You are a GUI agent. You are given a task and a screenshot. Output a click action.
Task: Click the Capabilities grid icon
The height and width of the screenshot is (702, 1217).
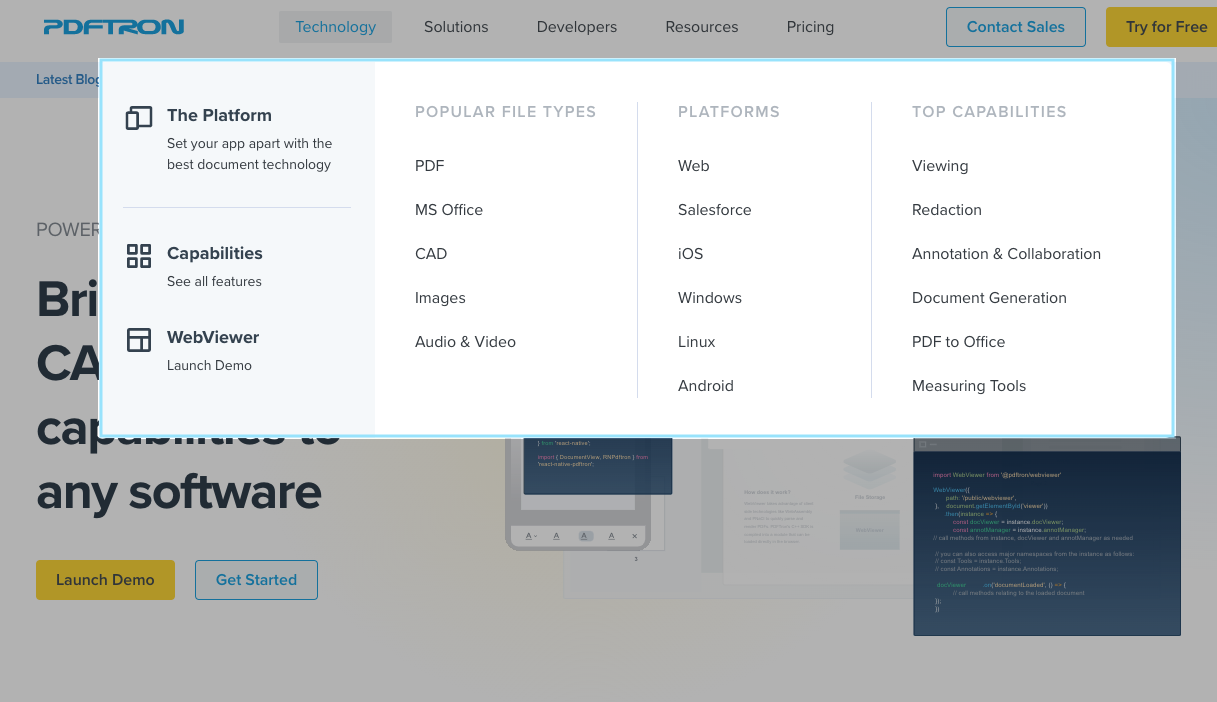pos(139,256)
